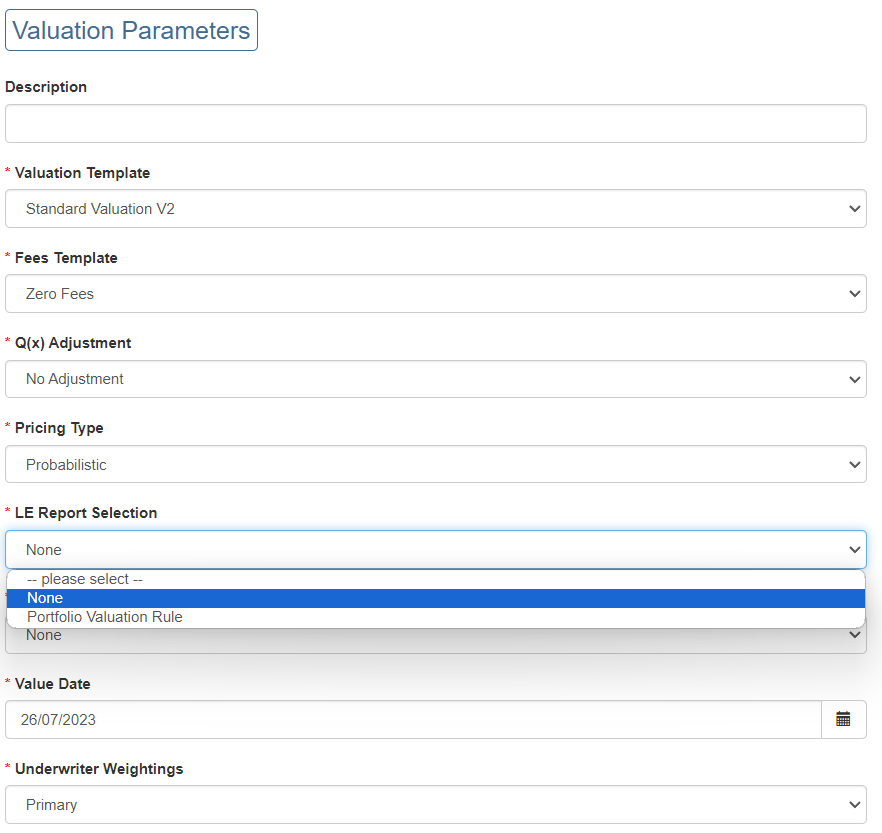Select the highlighted None option in list
This screenshot has width=882, height=833.
tap(45, 598)
